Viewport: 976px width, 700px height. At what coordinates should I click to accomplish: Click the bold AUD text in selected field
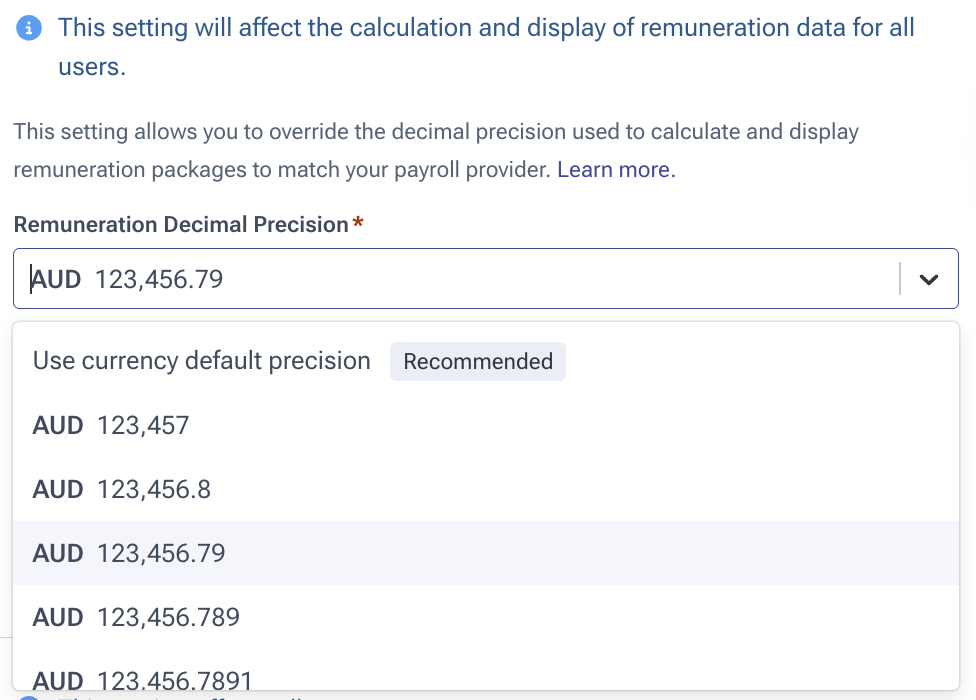click(56, 280)
